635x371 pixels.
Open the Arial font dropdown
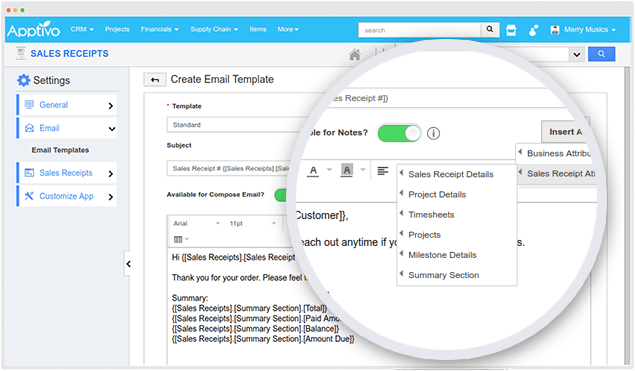pos(196,224)
